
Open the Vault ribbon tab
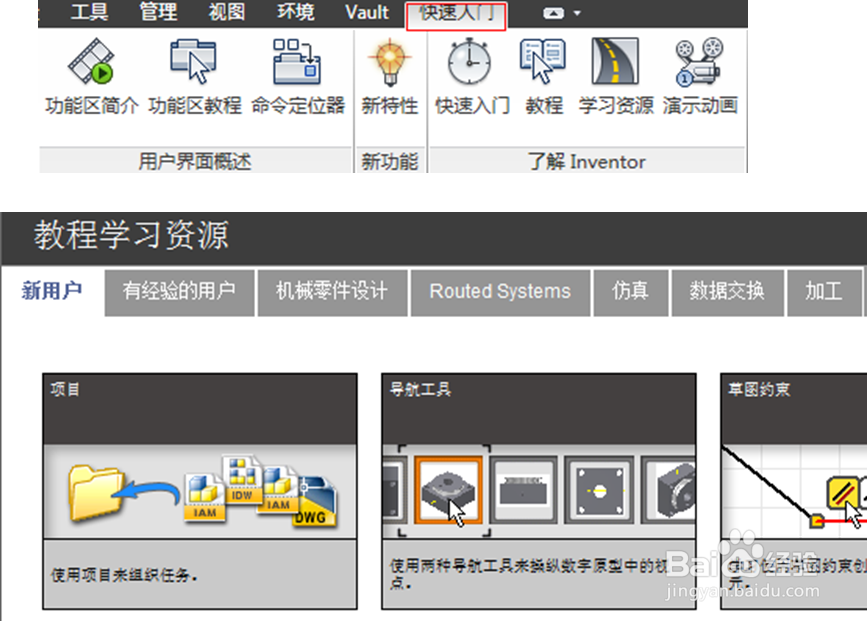[367, 12]
